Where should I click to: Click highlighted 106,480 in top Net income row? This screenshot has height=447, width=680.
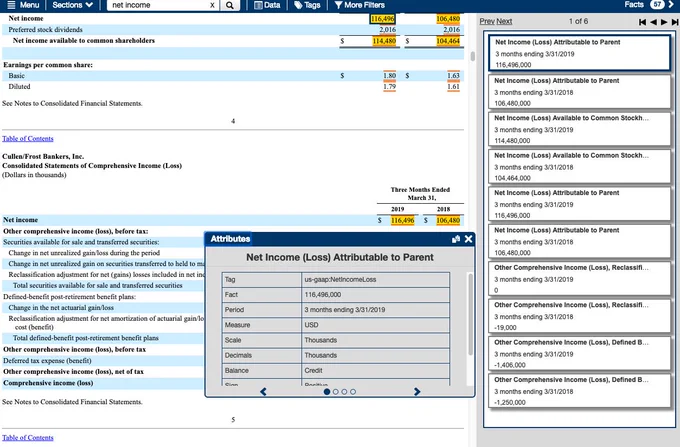[x=448, y=19]
